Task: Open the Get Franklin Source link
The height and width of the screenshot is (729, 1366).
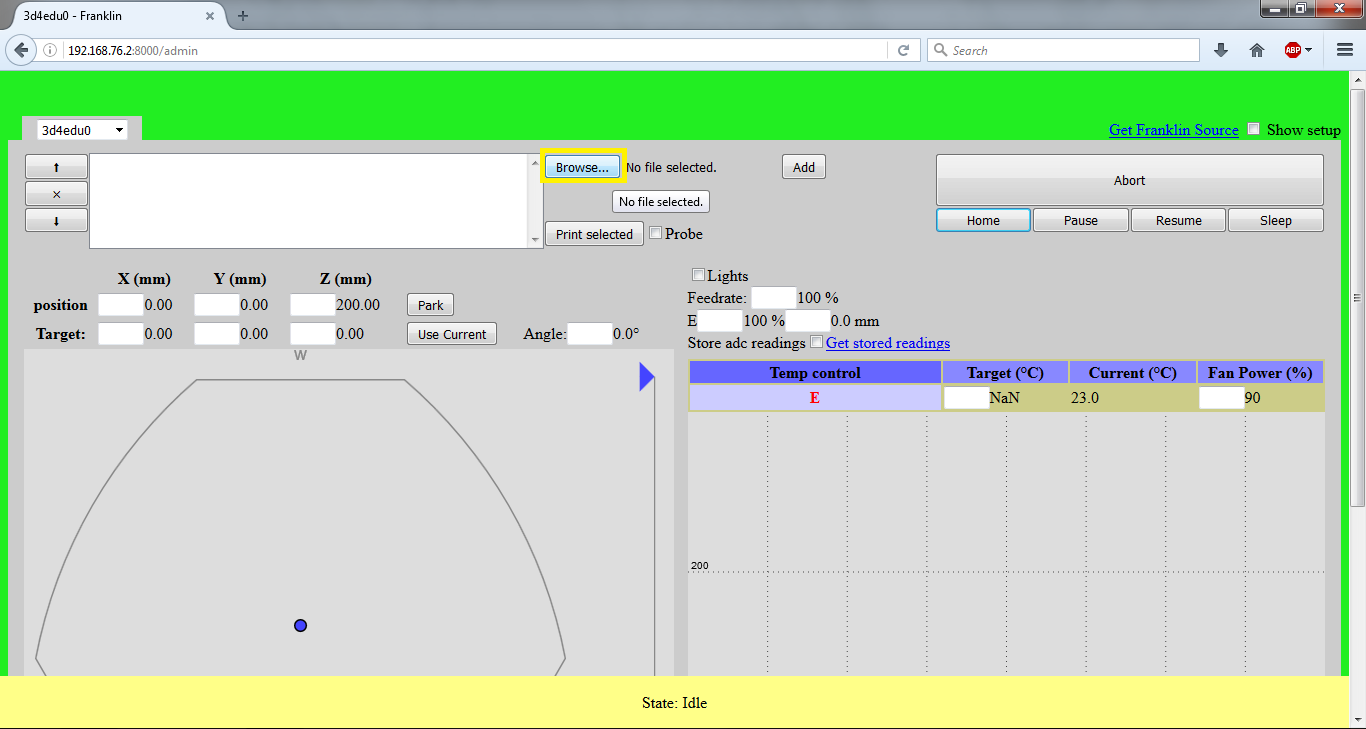Action: (1173, 130)
